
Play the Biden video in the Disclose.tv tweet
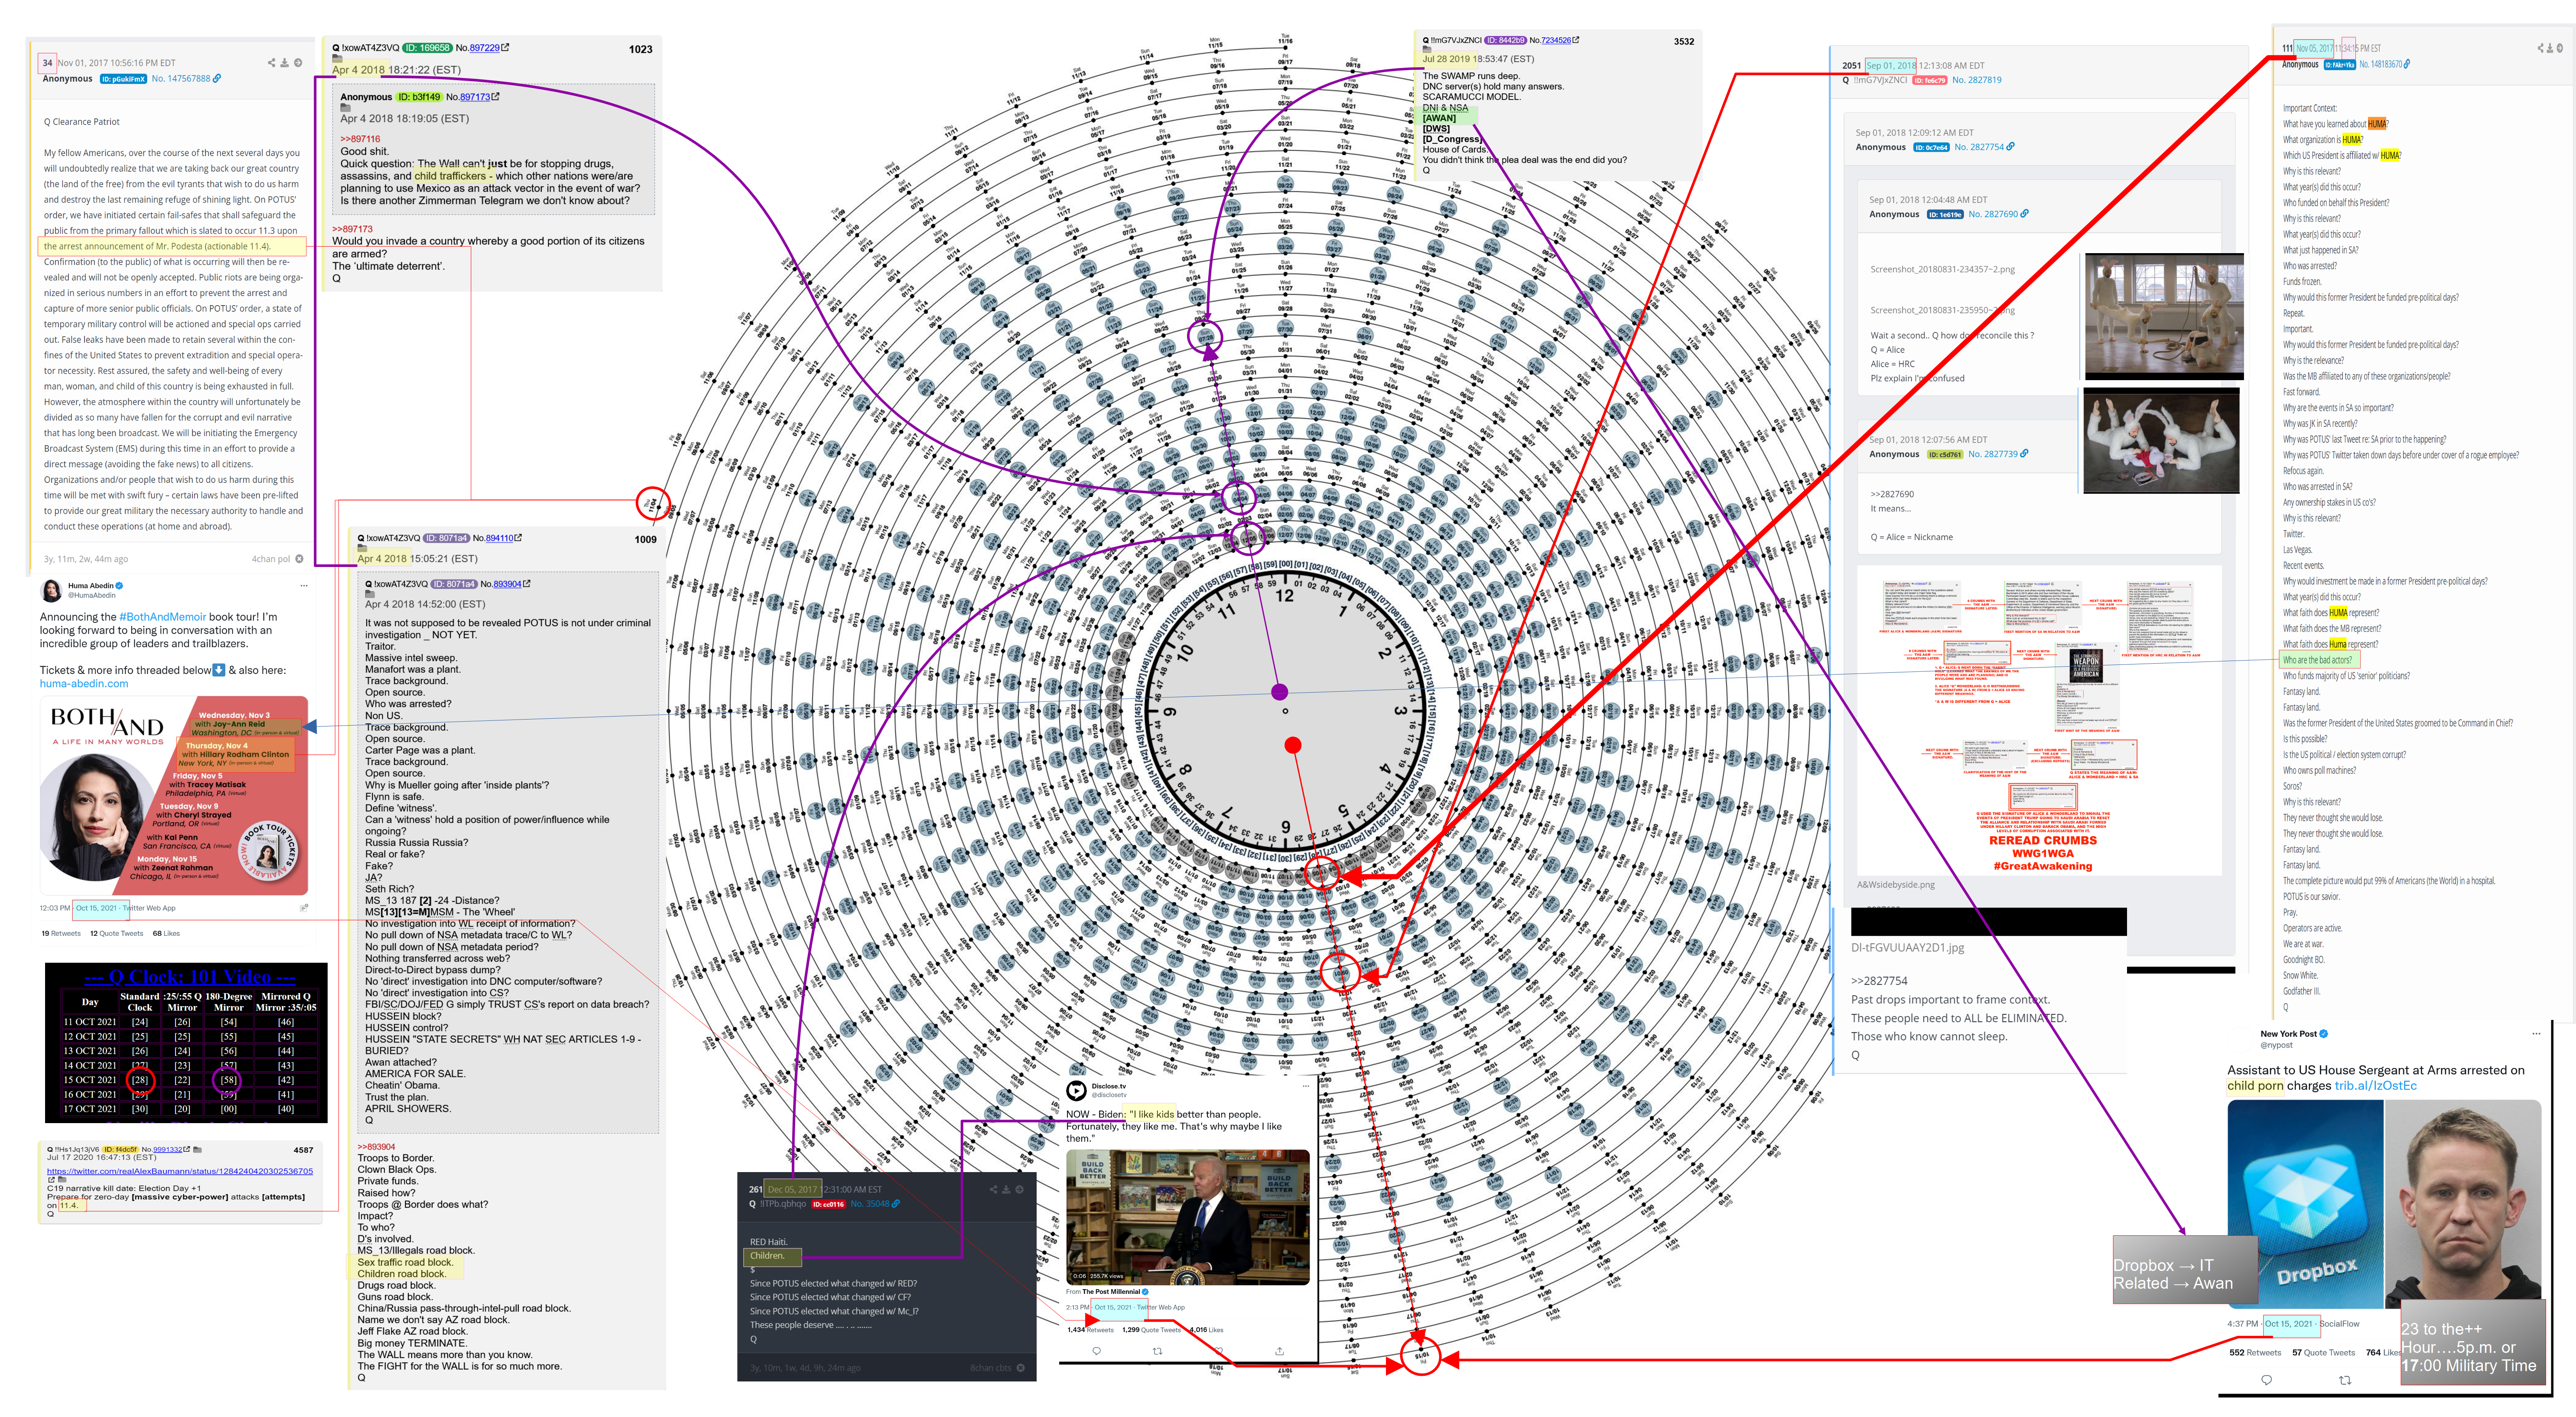point(1187,1217)
